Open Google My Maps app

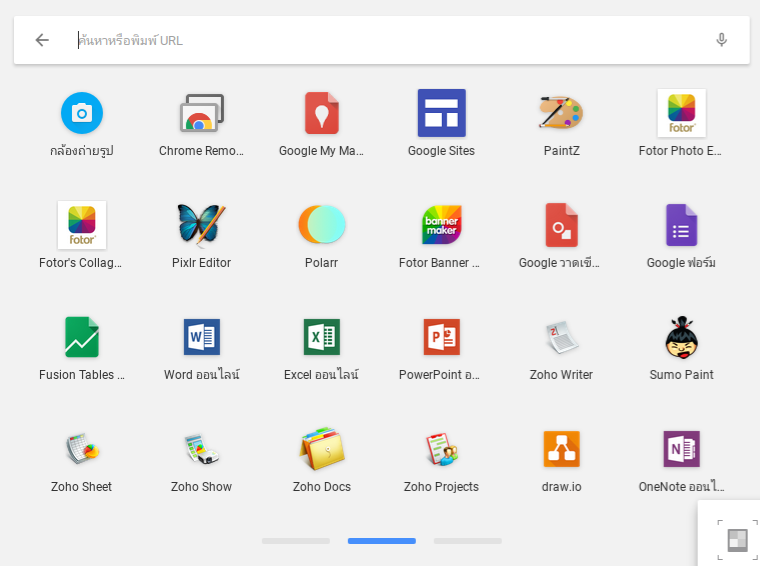(321, 113)
